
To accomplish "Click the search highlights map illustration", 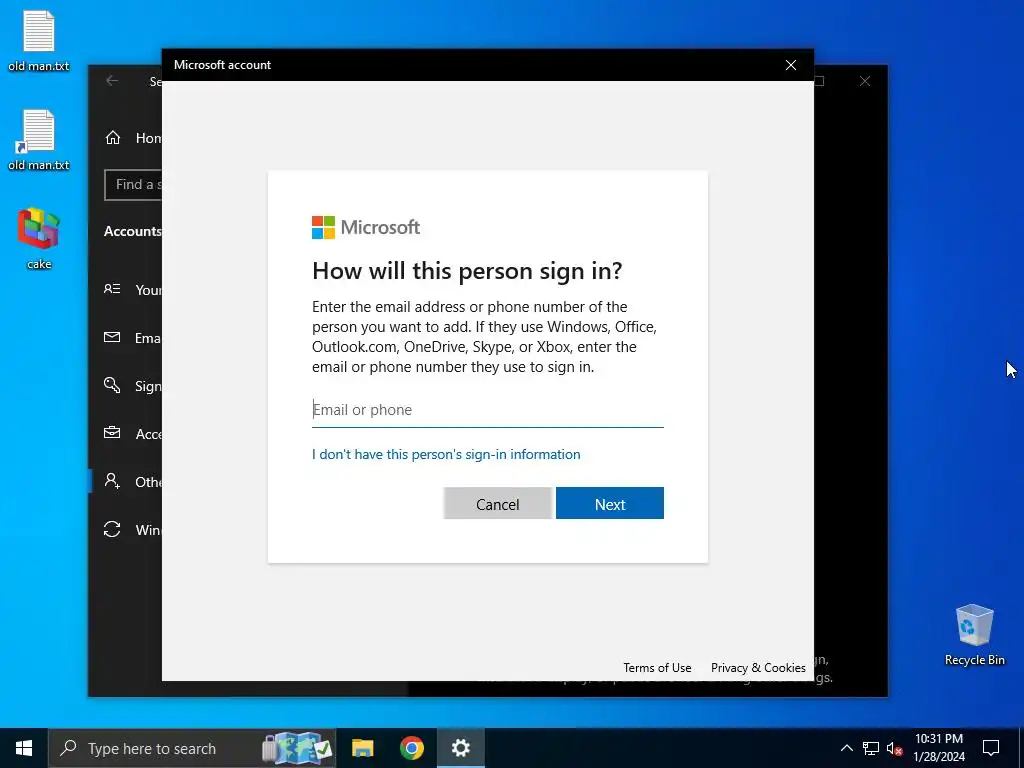I will tap(297, 748).
